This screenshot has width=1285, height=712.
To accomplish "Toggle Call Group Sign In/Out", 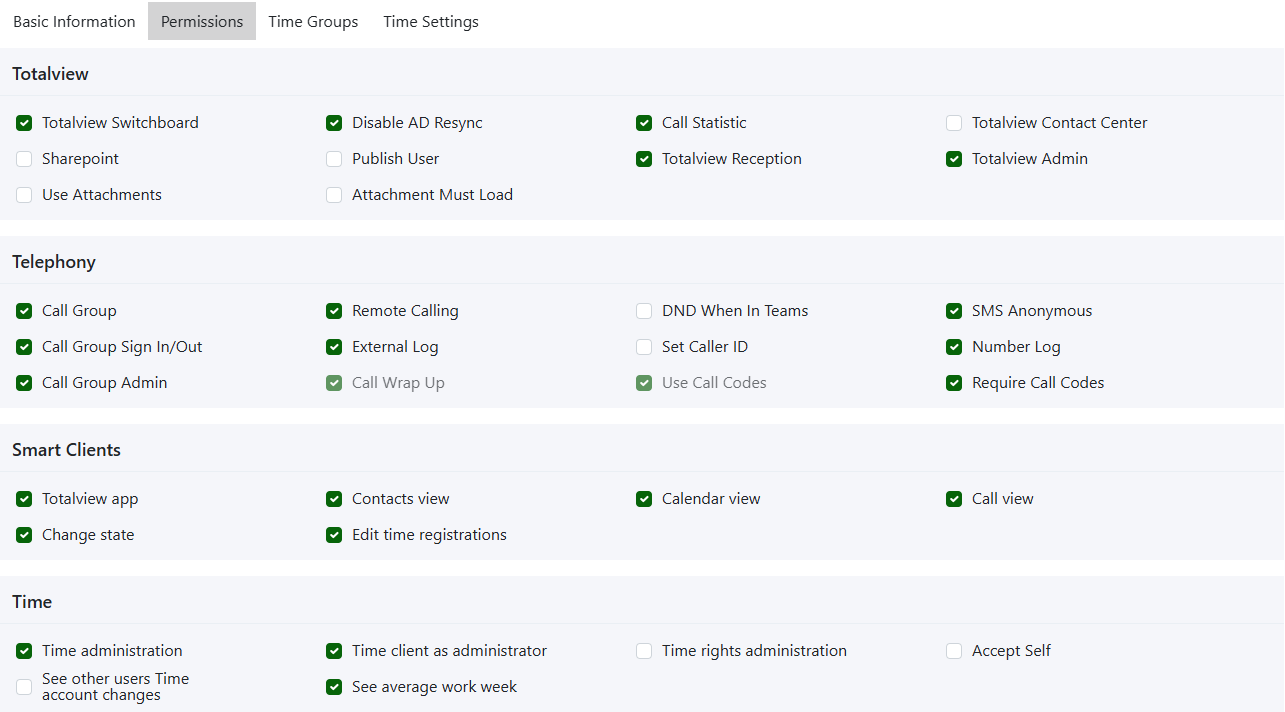I will [x=24, y=347].
